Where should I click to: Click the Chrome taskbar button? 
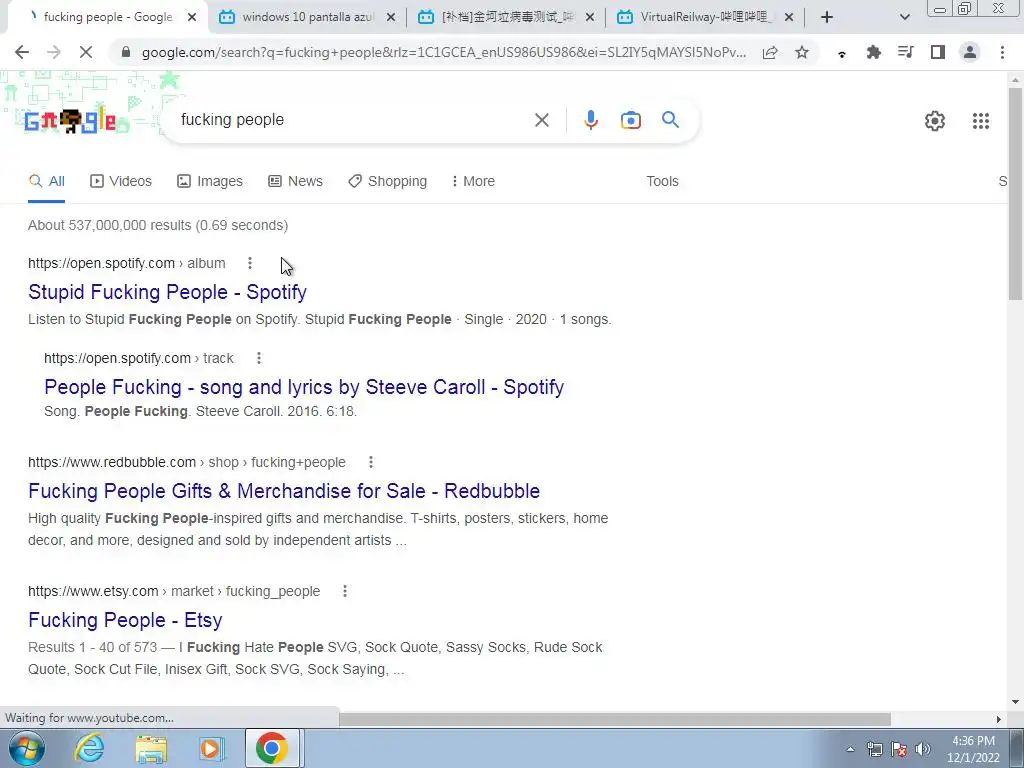click(272, 748)
